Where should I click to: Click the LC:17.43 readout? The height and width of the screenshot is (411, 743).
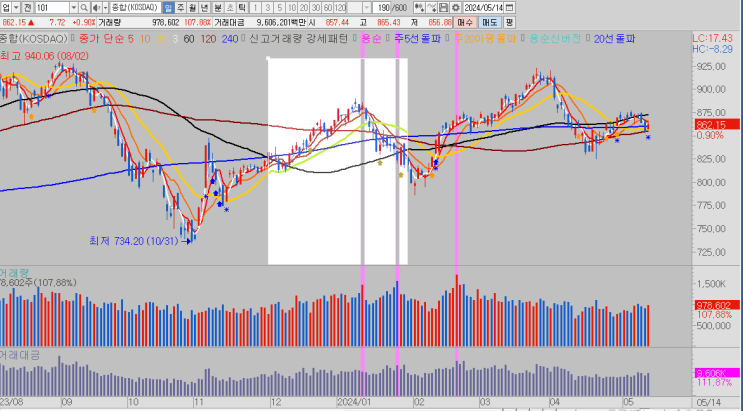pyautogui.click(x=712, y=38)
